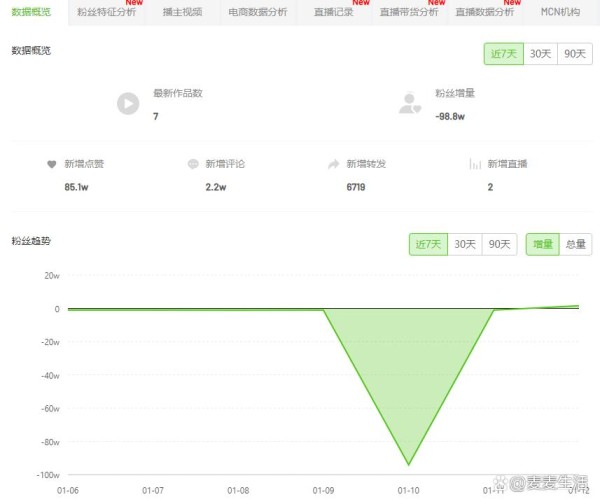Click the 新增点赞 value 85.1w
Viewport: 600px width, 504px height.
(x=77, y=187)
